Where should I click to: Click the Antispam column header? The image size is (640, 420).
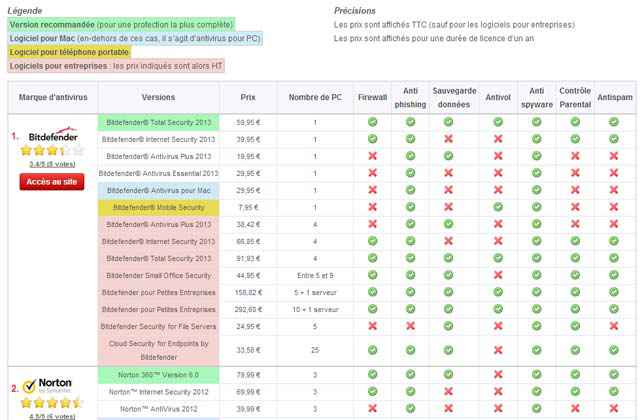(615, 97)
